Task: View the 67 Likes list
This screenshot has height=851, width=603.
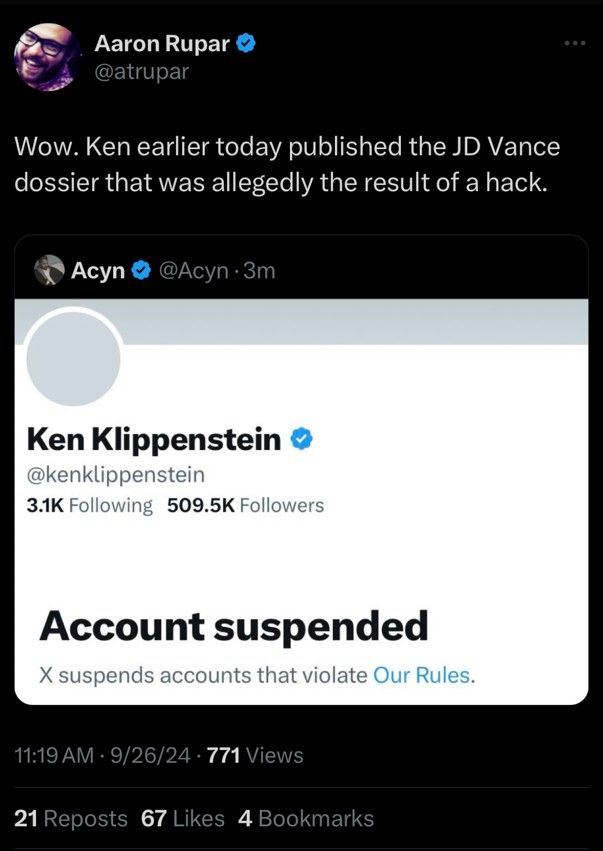Action: coord(183,818)
